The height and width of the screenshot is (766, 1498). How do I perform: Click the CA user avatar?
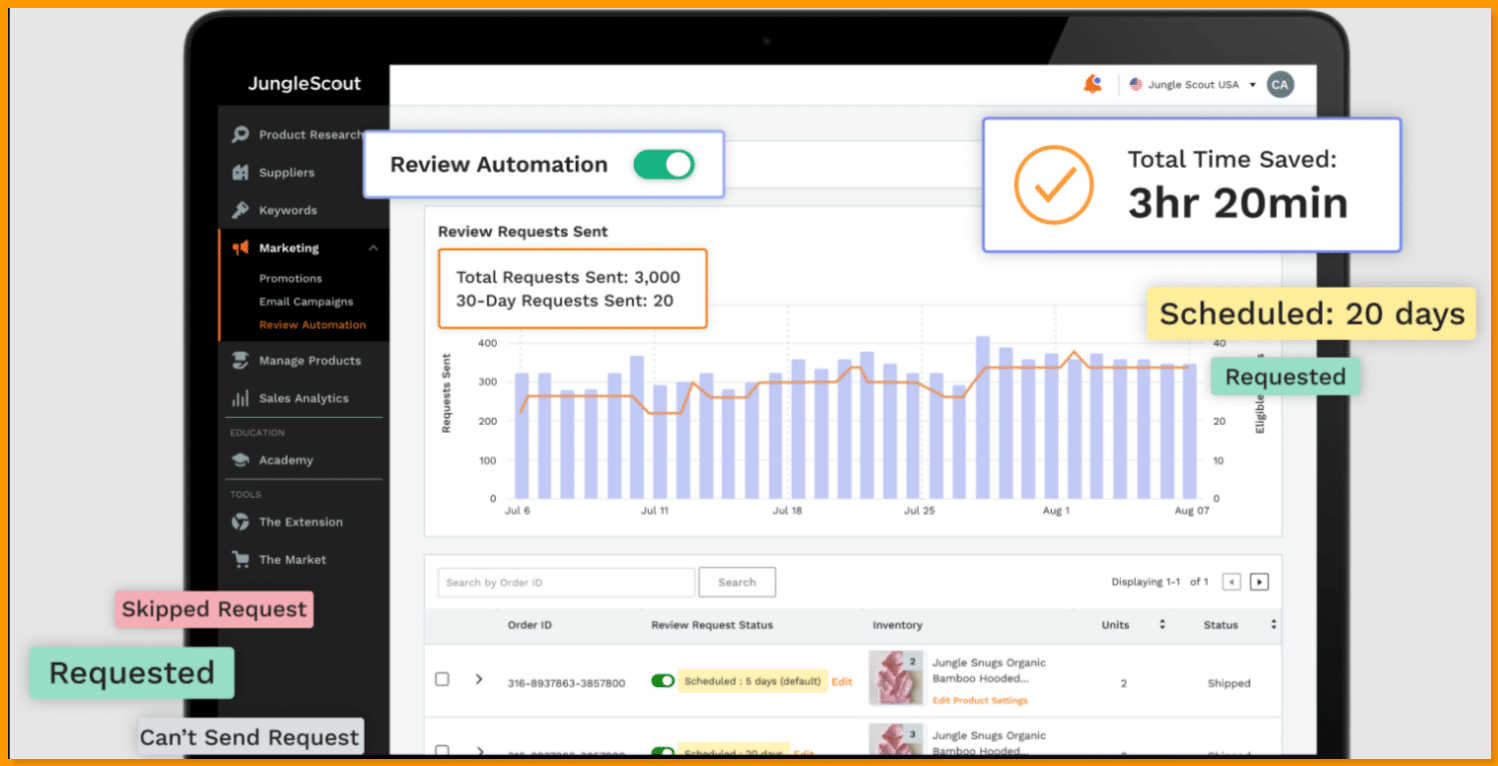pyautogui.click(x=1279, y=85)
